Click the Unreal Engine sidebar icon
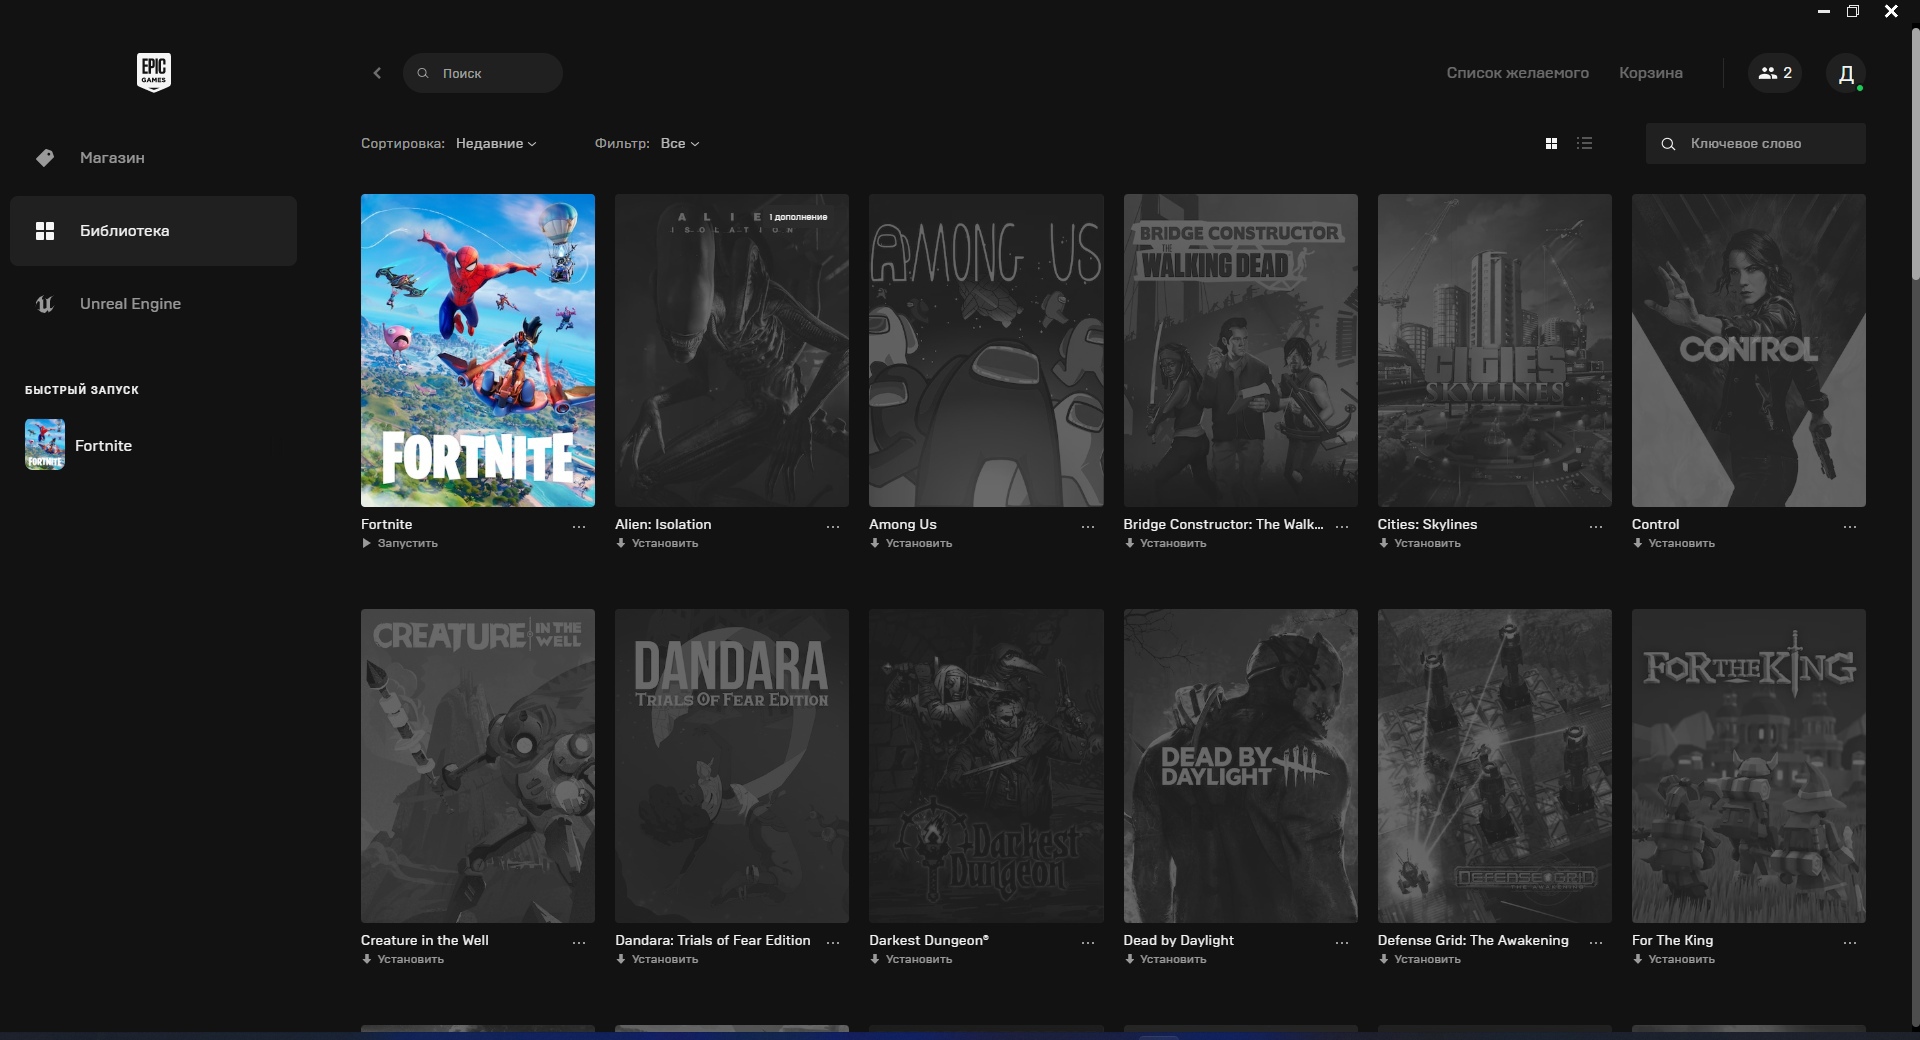Image resolution: width=1920 pixels, height=1040 pixels. pyautogui.click(x=45, y=304)
